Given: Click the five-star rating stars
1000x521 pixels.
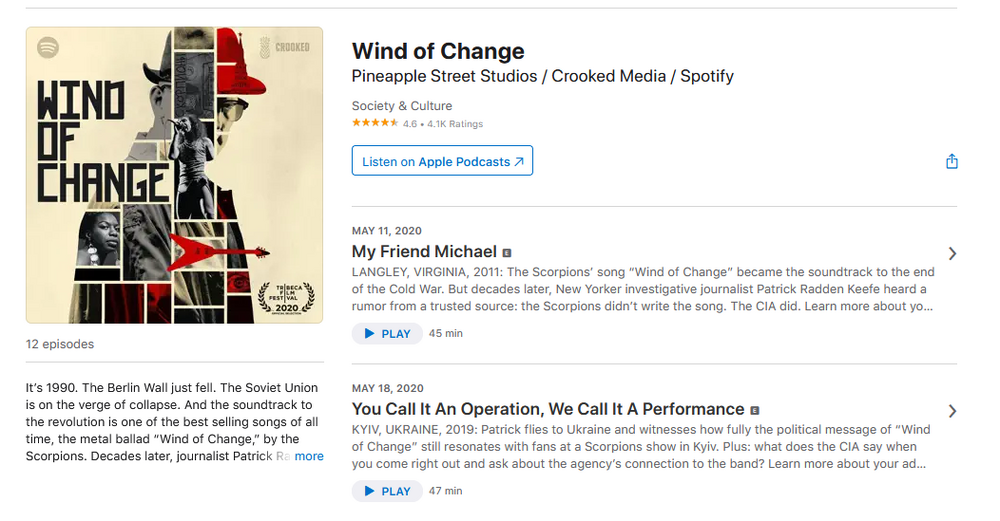Looking at the screenshot, I should [375, 124].
